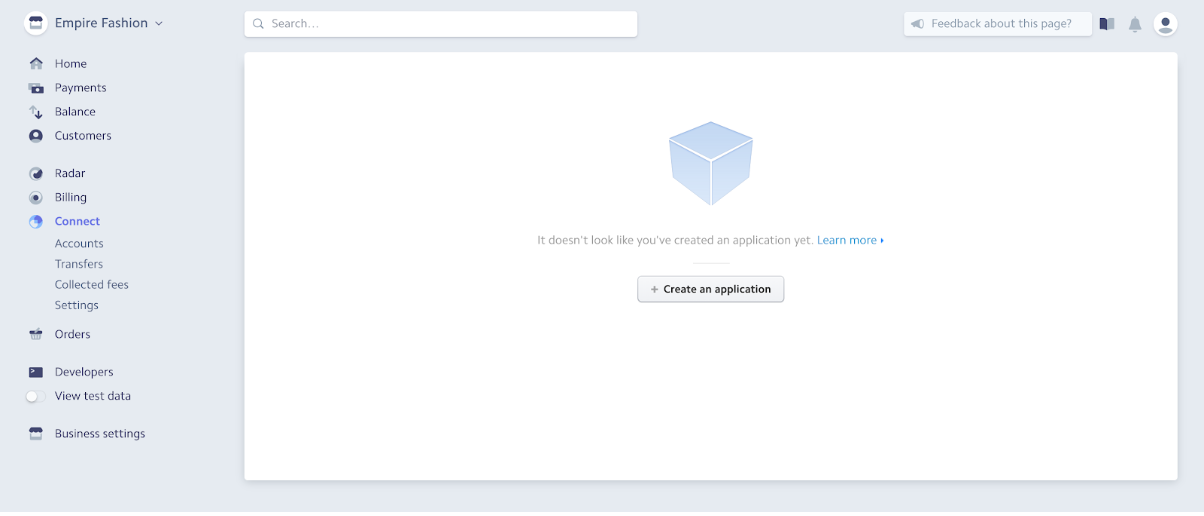This screenshot has height=516, width=1204.
Task: Click the feedback megaphone icon
Action: point(917,24)
